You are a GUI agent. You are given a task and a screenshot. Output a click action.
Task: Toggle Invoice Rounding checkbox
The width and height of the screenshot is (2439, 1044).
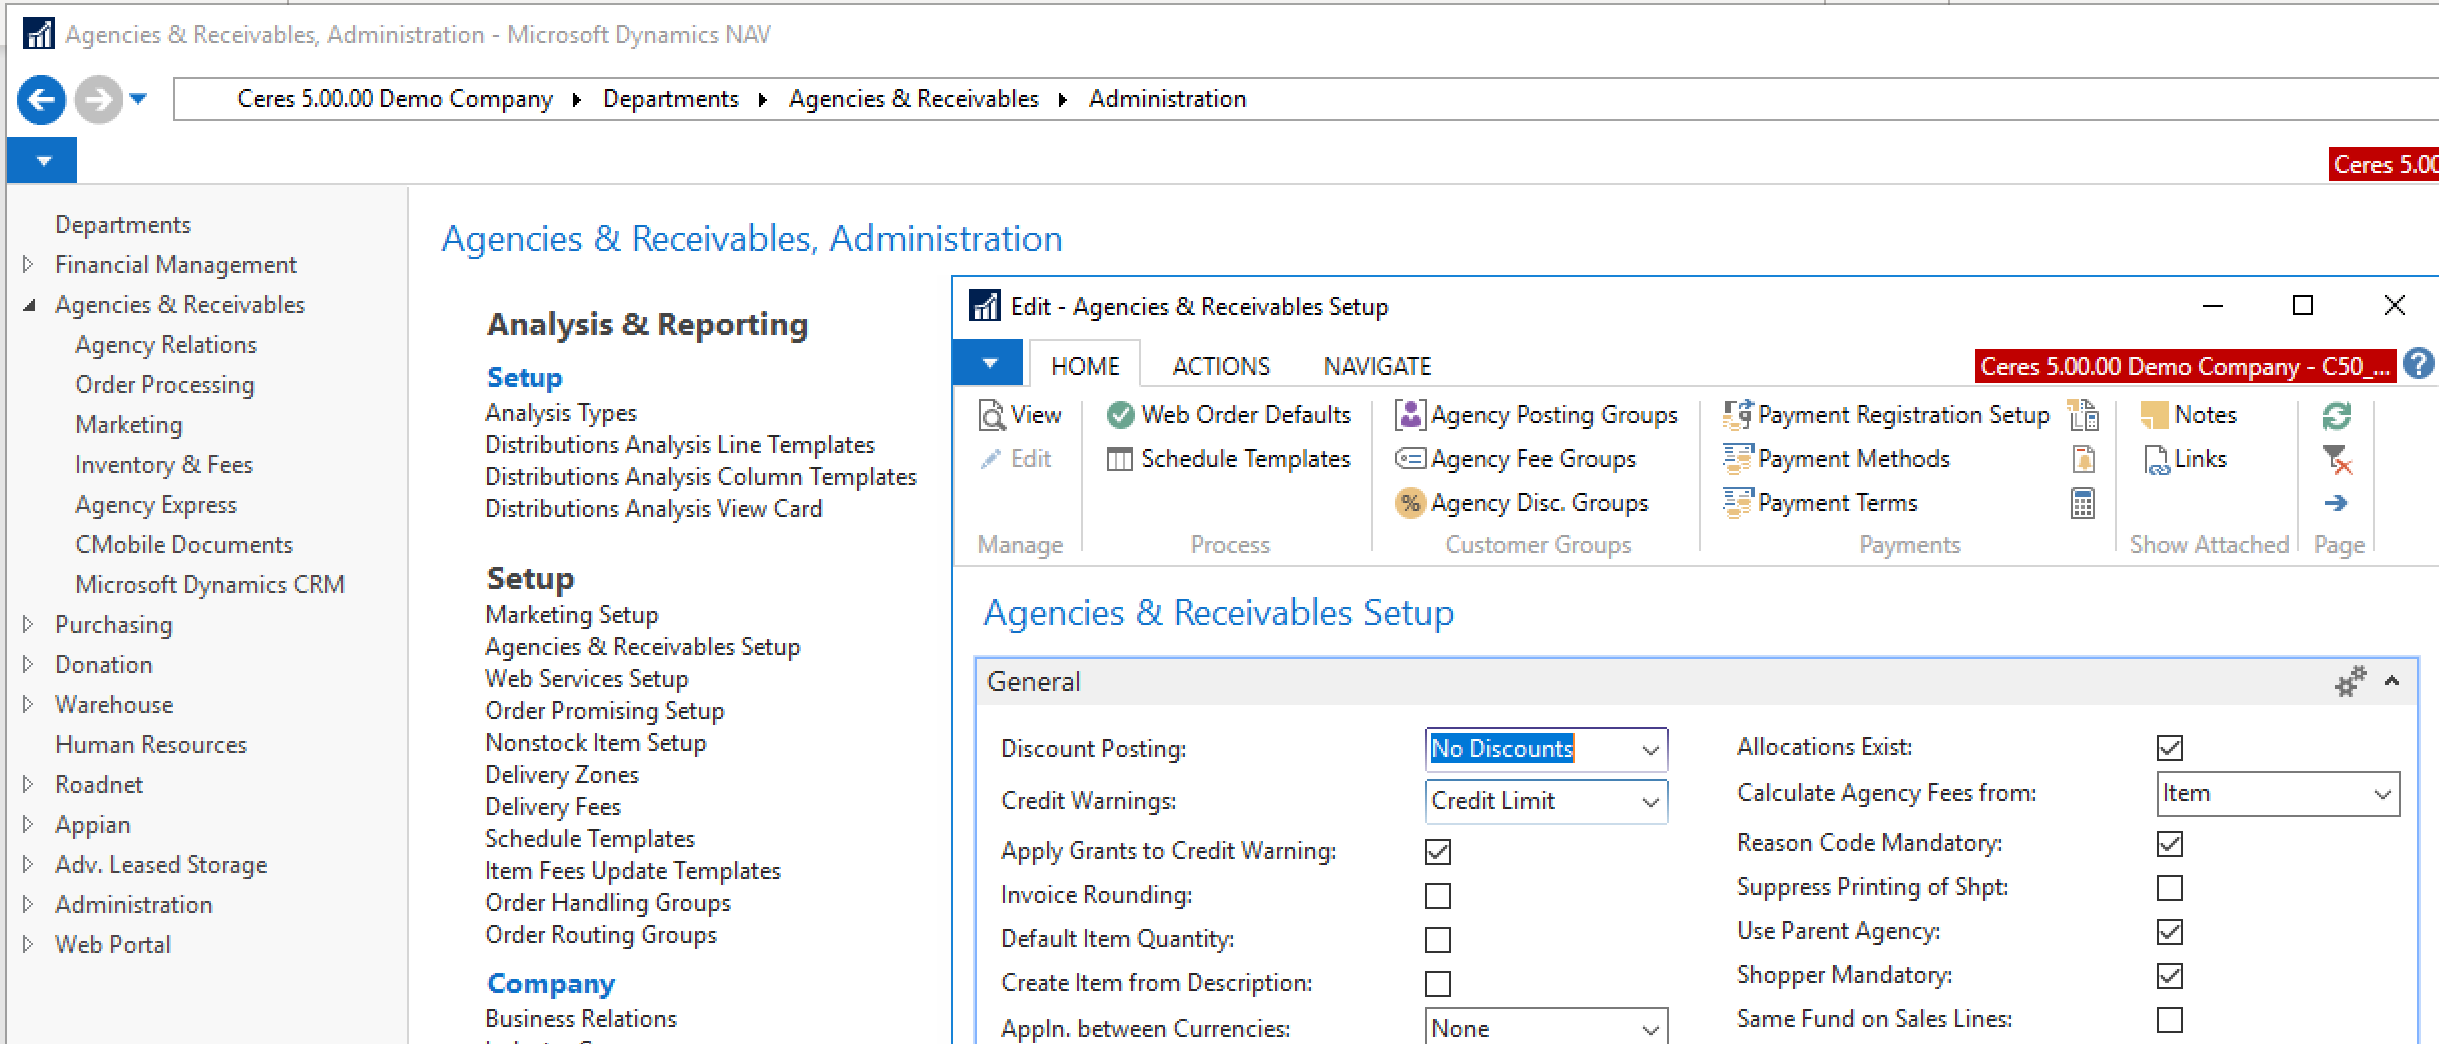point(1438,896)
